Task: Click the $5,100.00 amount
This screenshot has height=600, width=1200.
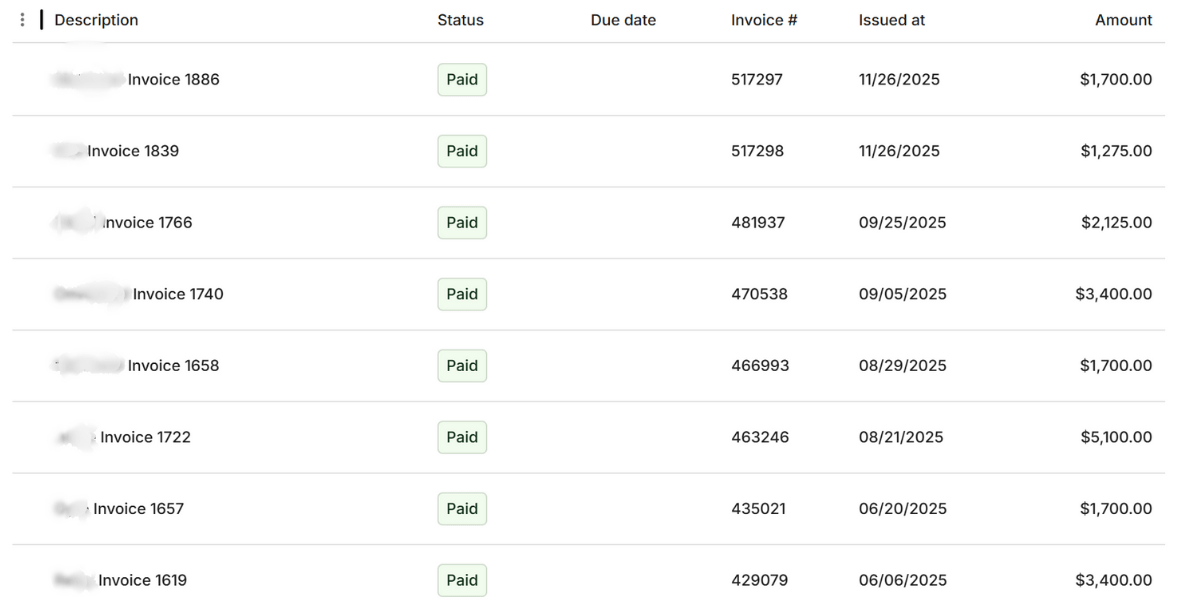Action: pos(1115,437)
